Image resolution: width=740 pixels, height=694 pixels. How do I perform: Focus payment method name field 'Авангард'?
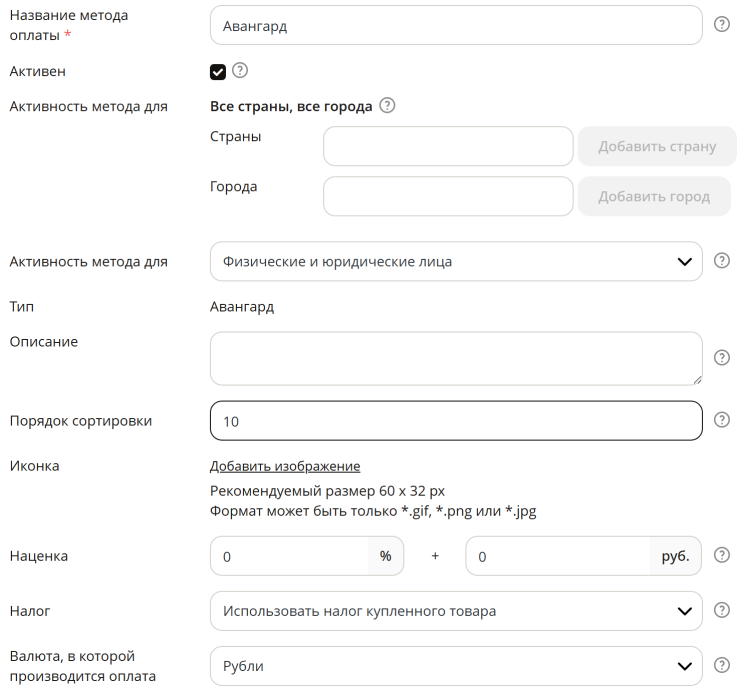coord(456,25)
